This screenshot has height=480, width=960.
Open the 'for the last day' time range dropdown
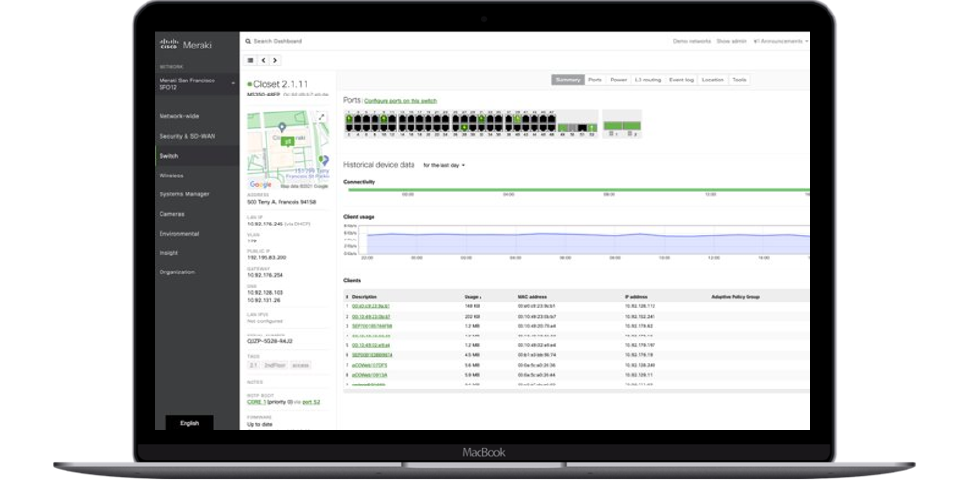444,164
